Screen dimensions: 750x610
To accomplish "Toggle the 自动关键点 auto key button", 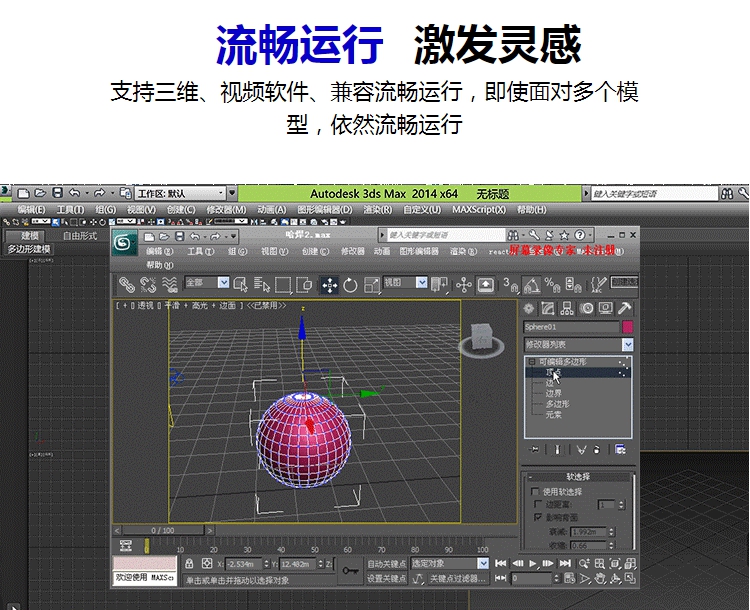I will pyautogui.click(x=386, y=564).
